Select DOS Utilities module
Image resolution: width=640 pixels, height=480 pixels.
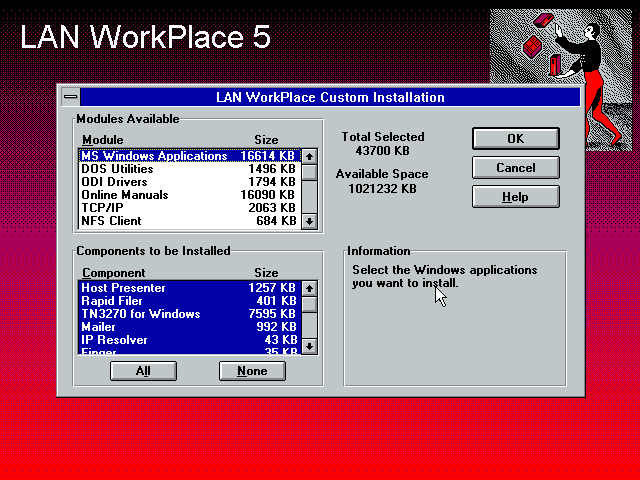point(189,169)
